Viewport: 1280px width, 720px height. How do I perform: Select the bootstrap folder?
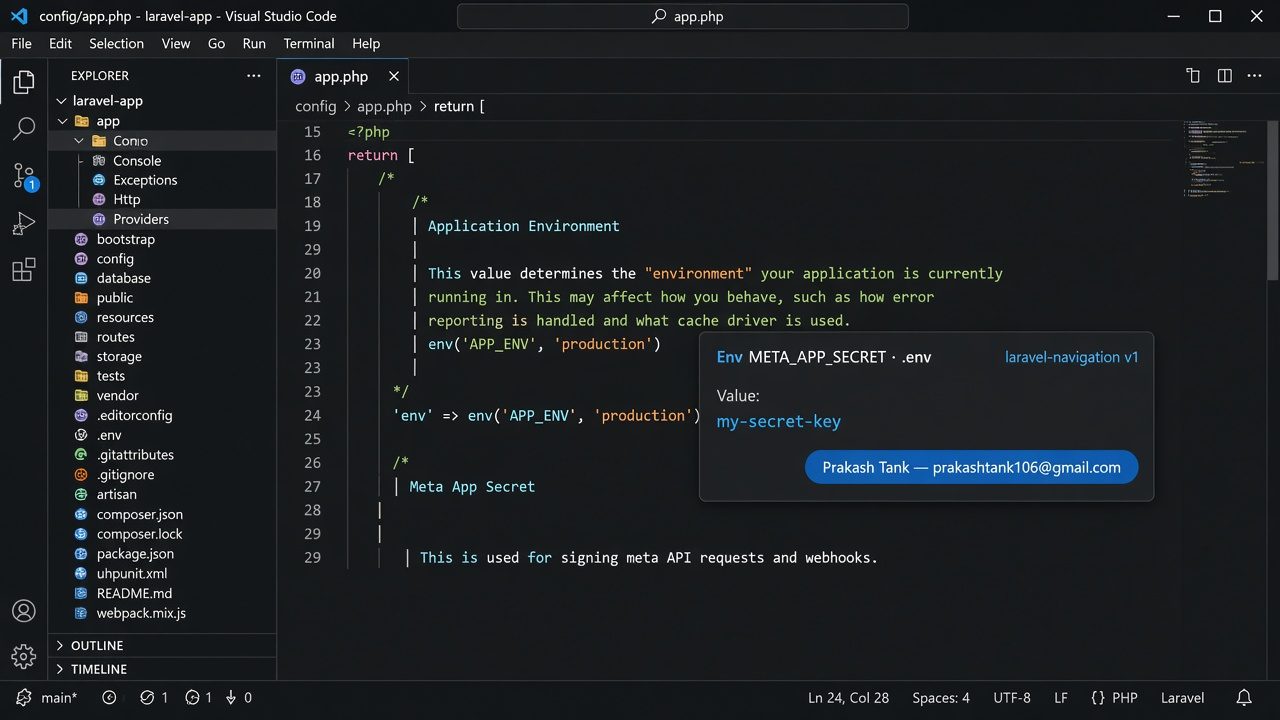(x=125, y=239)
